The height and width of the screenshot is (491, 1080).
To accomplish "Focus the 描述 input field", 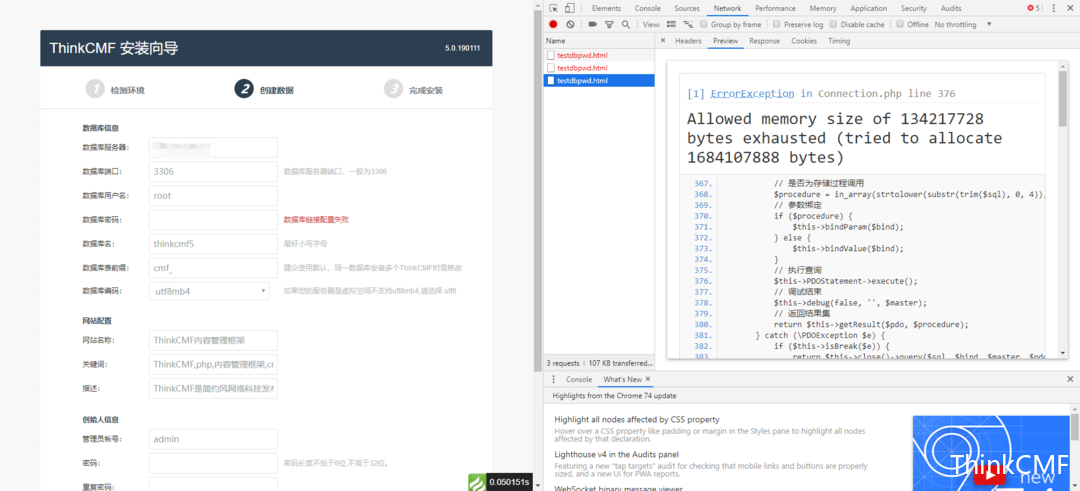I will point(213,388).
